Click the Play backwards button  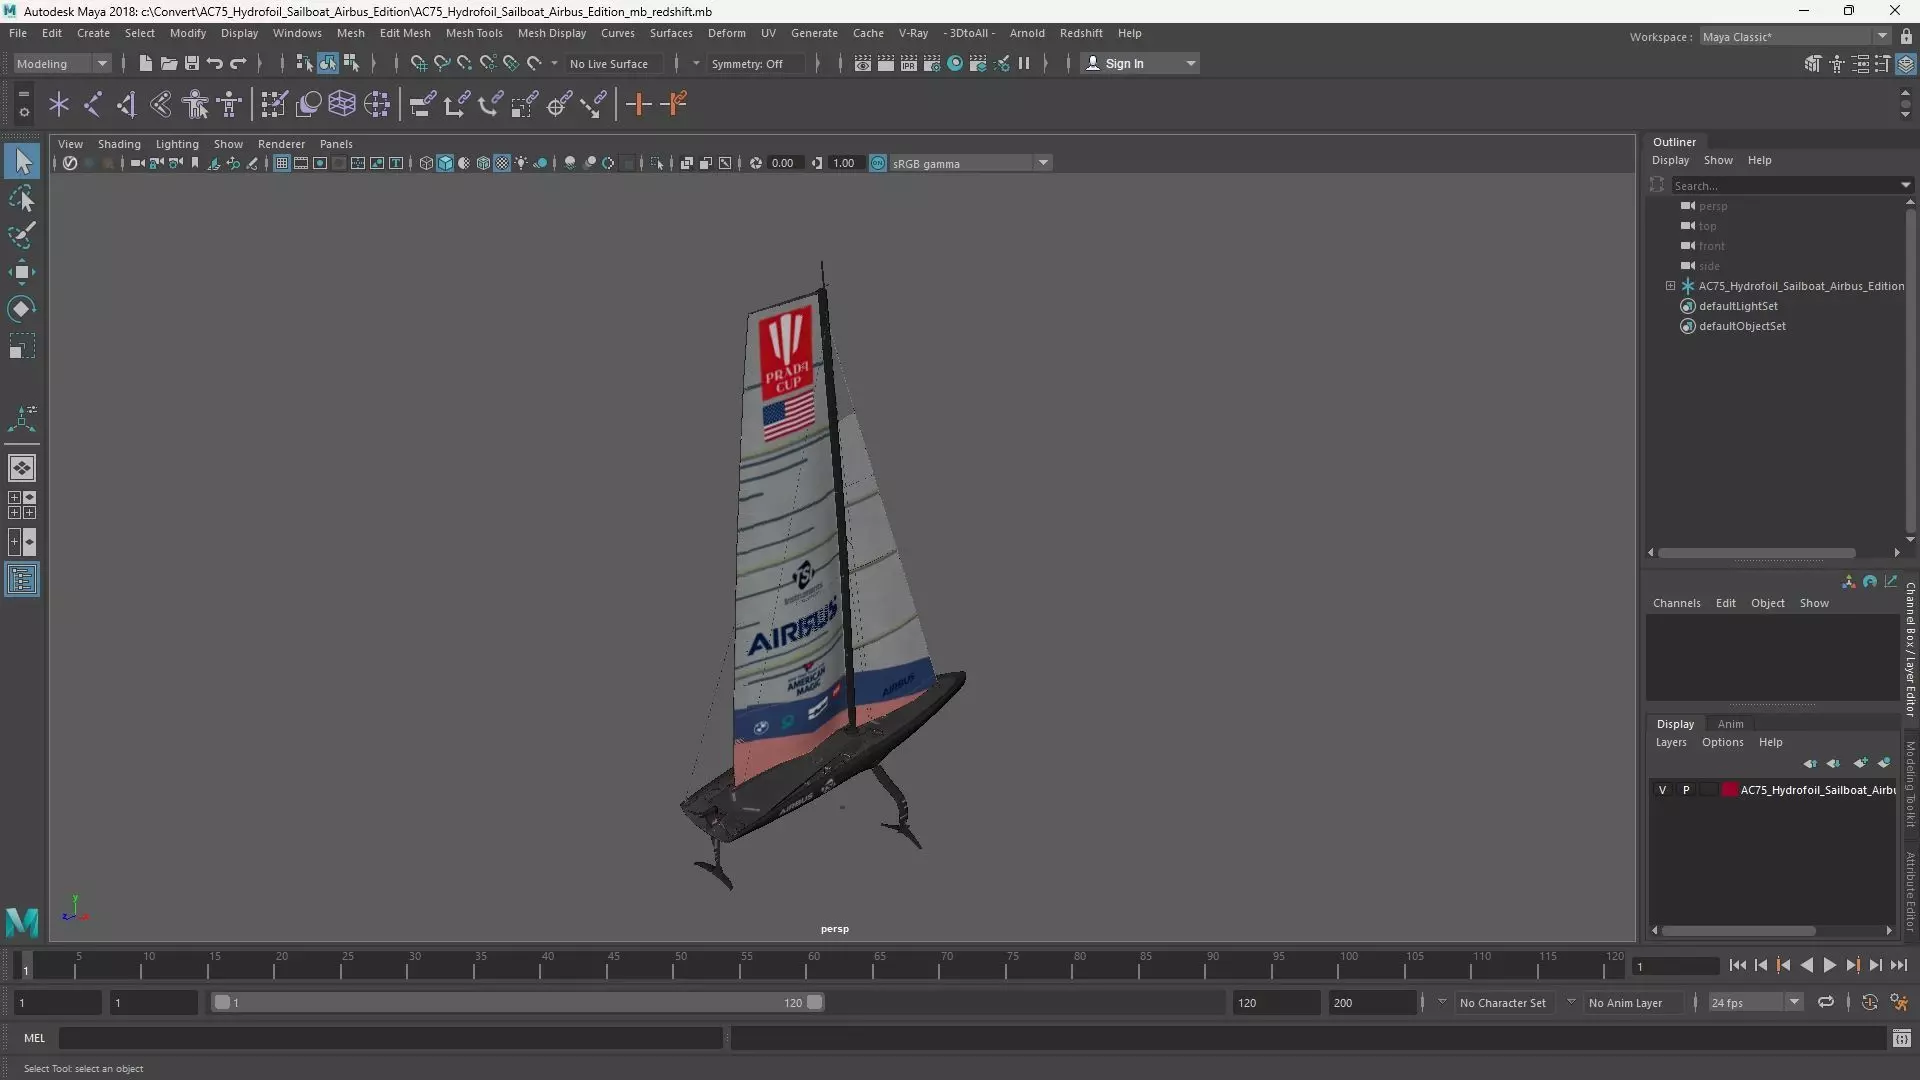(1806, 965)
